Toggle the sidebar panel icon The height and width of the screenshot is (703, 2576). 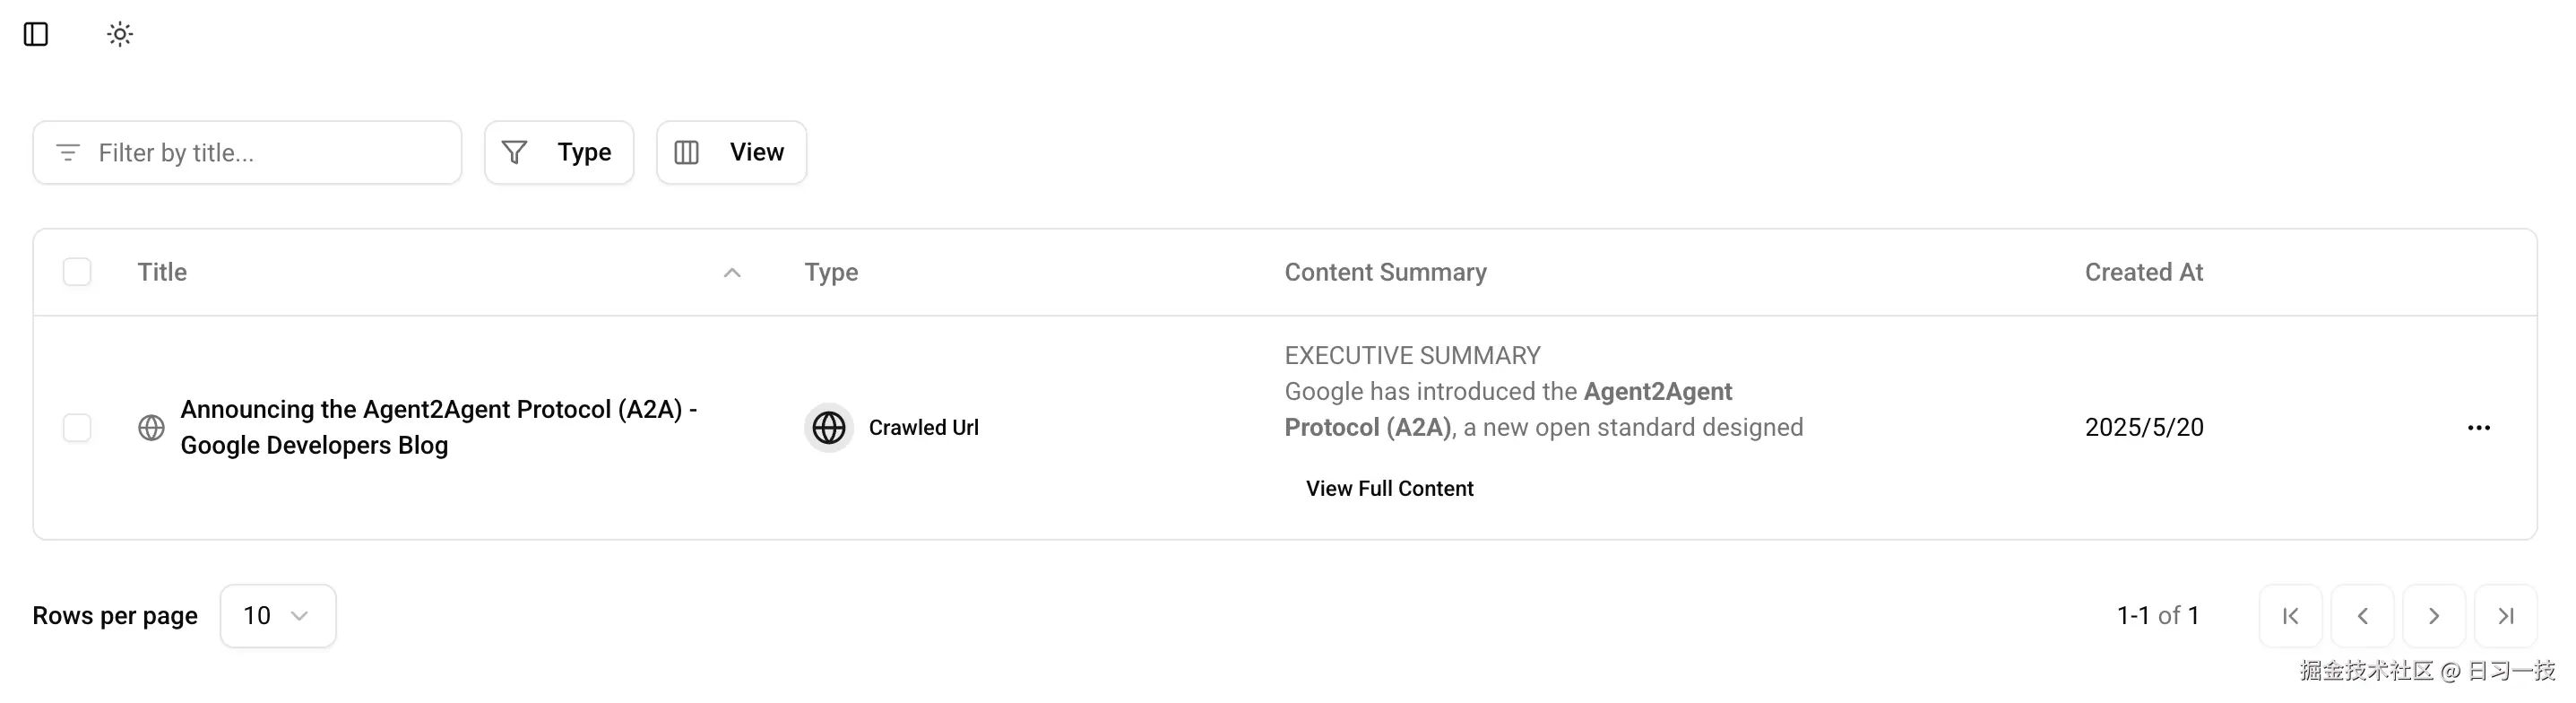tap(37, 34)
